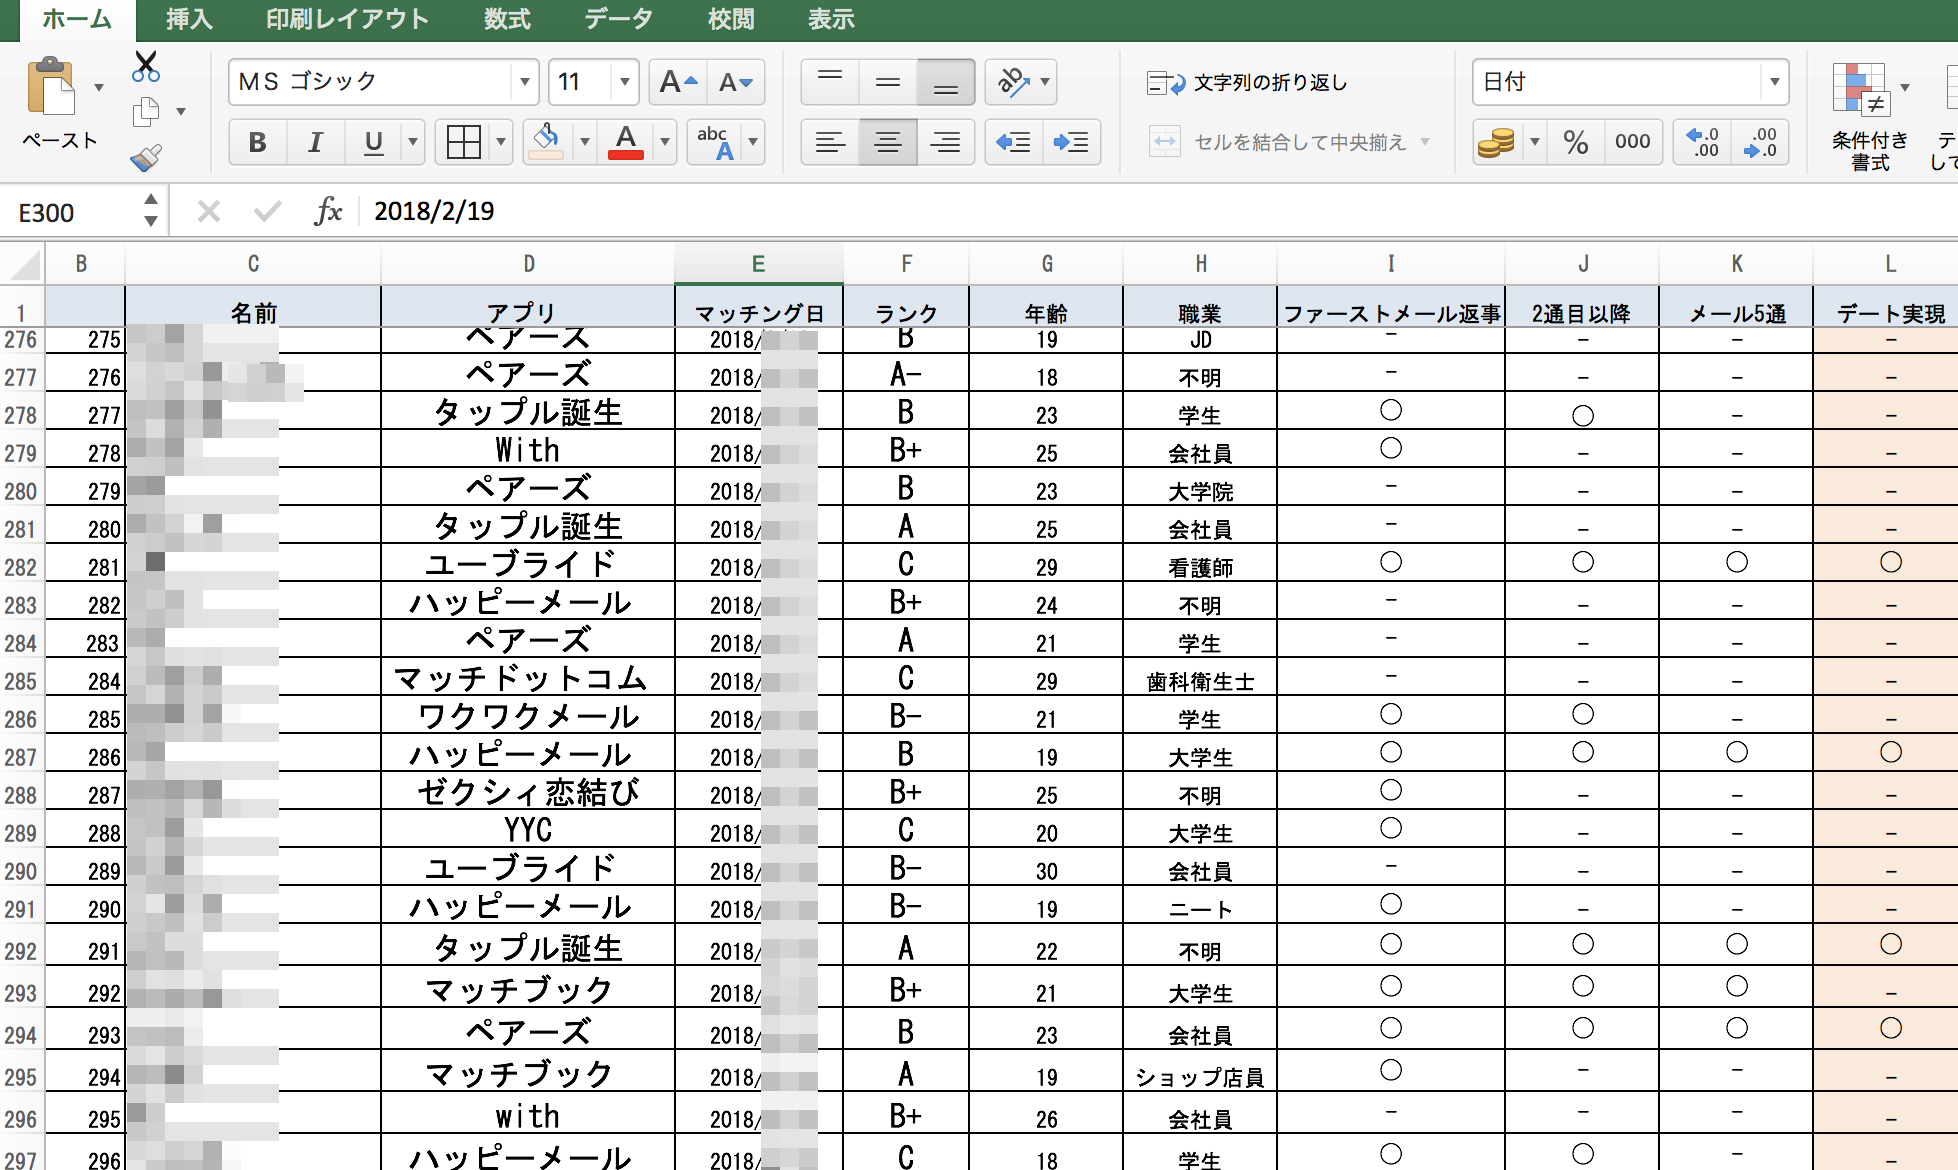This screenshot has height=1170, width=1958.
Task: Click the ゼクシィ恋結び cell
Action: (528, 793)
